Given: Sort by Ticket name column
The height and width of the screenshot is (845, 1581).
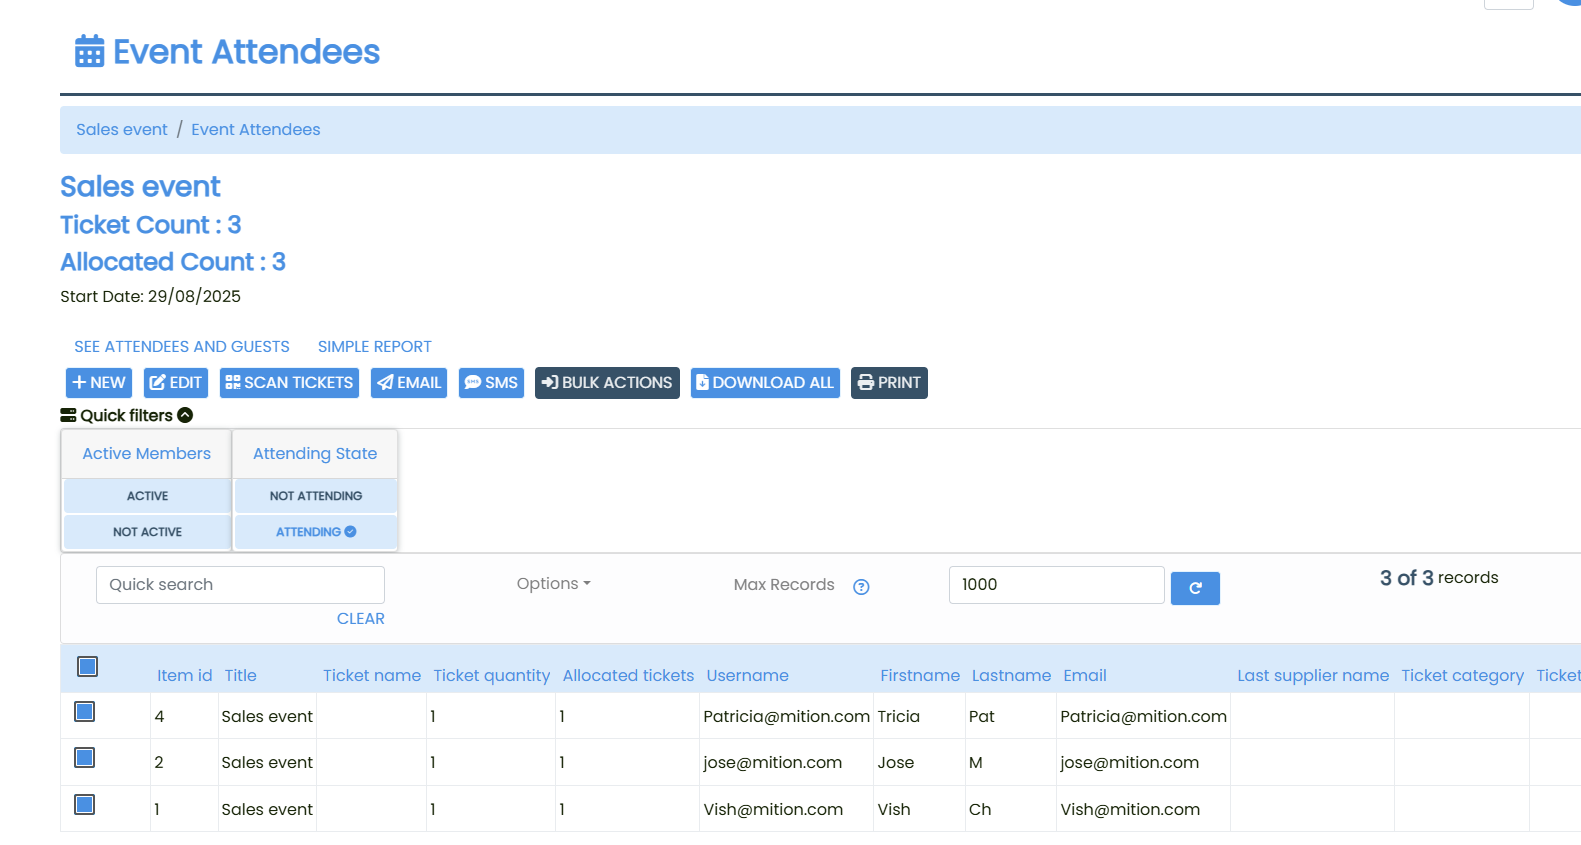Looking at the screenshot, I should [x=372, y=676].
